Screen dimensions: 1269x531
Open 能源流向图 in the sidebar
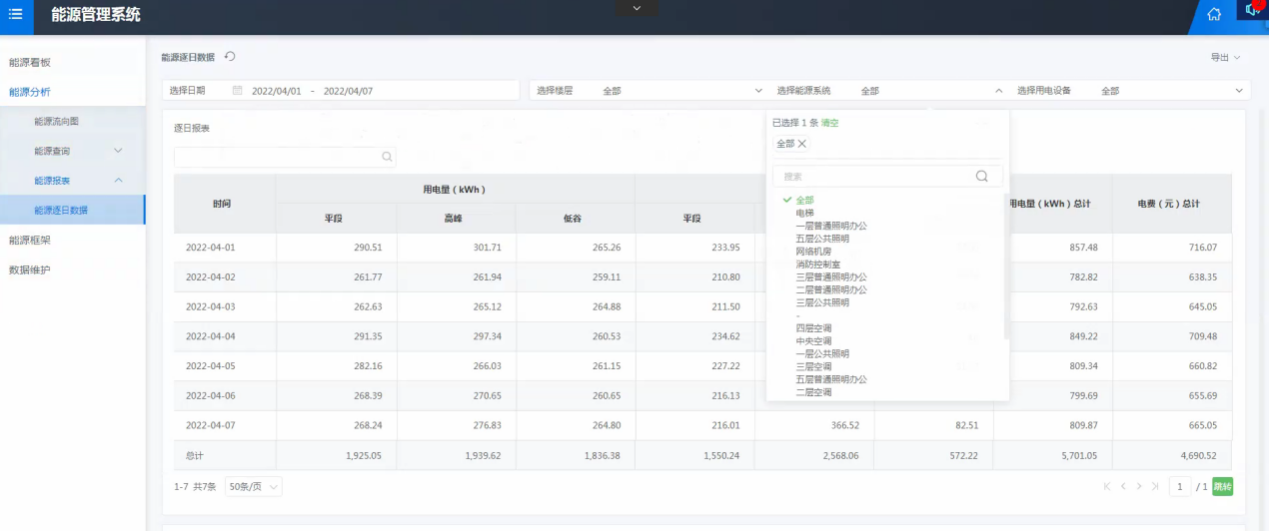pos(56,121)
